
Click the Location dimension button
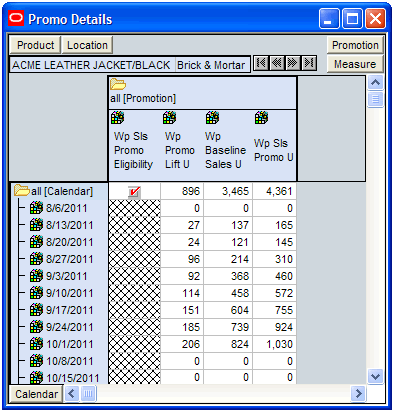tap(87, 45)
